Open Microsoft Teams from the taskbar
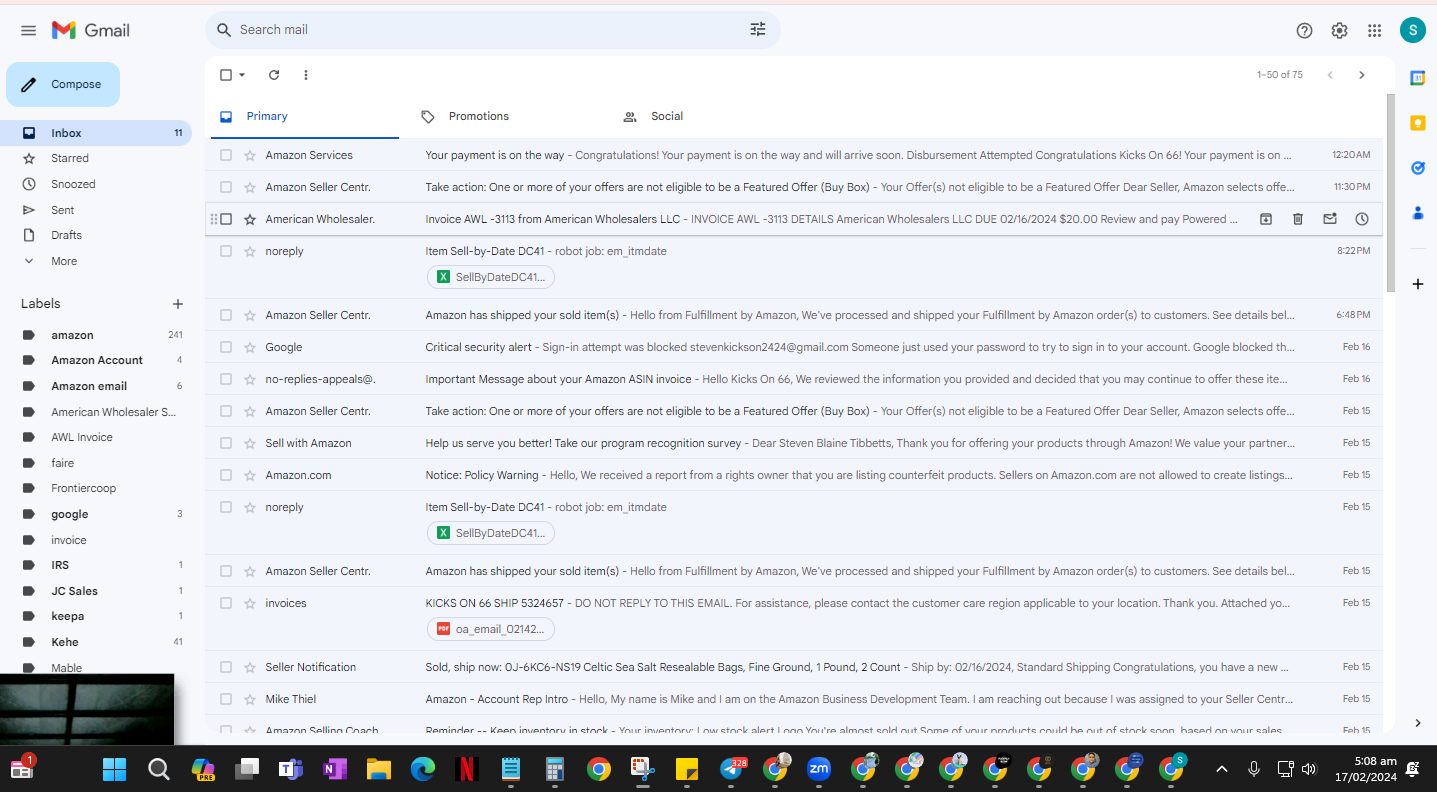The height and width of the screenshot is (792, 1437). coord(291,769)
